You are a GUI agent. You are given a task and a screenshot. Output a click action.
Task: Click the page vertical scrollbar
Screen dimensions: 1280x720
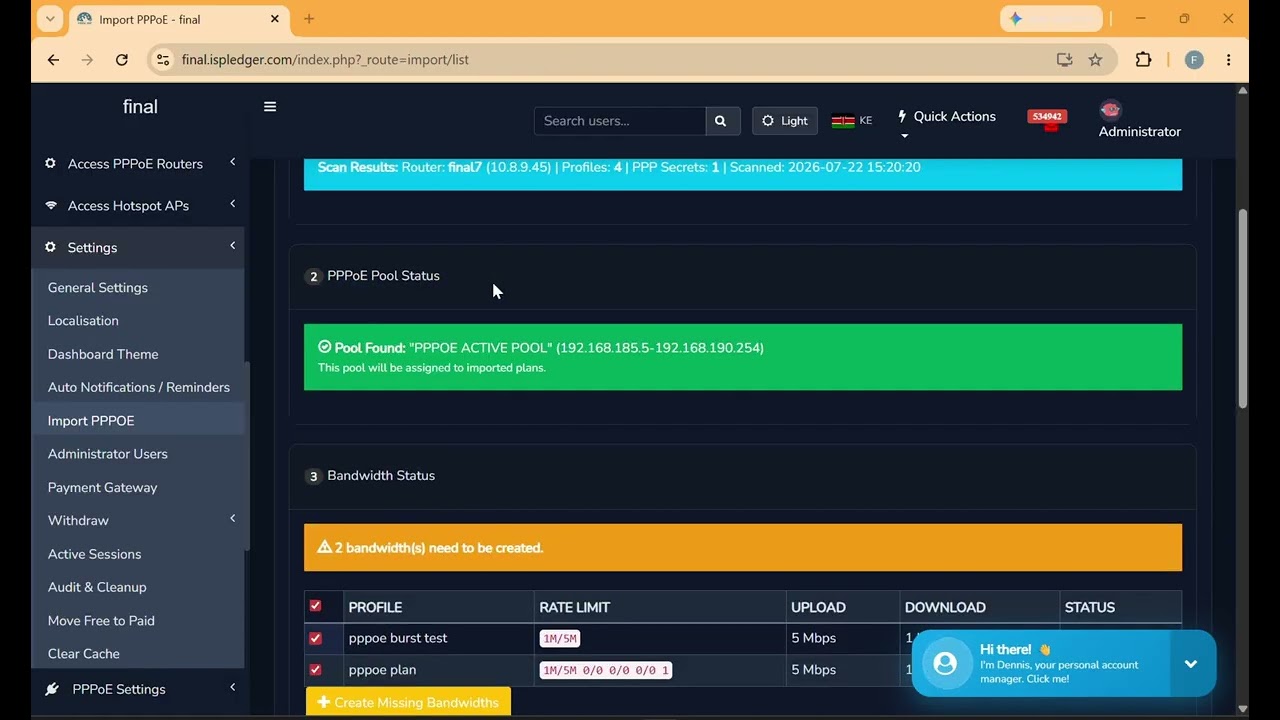[1243, 308]
